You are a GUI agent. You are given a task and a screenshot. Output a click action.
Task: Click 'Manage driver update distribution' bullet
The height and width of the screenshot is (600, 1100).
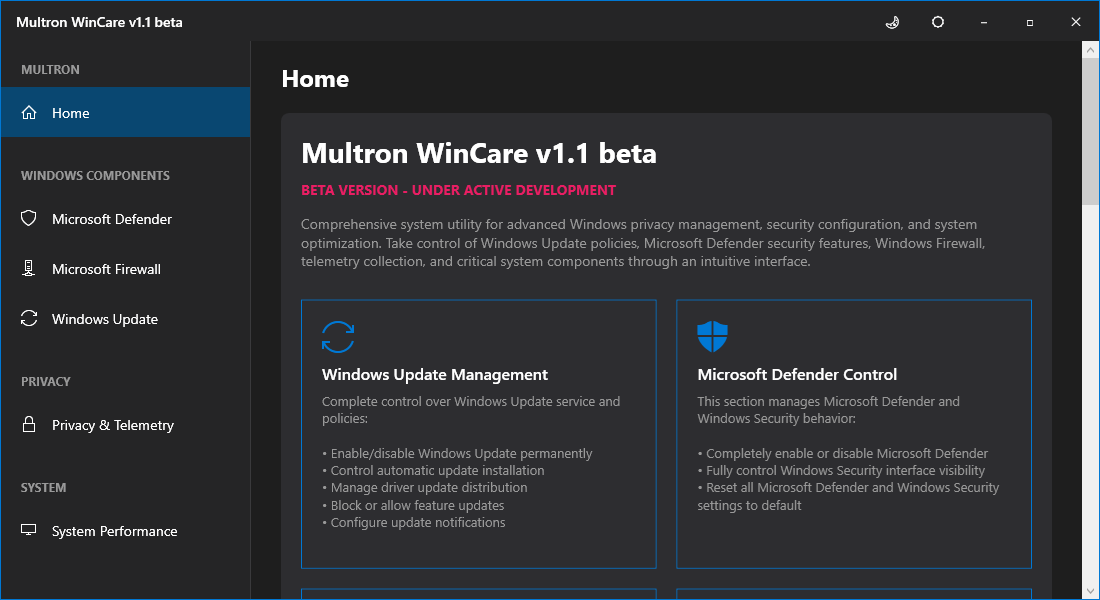pyautogui.click(x=424, y=487)
